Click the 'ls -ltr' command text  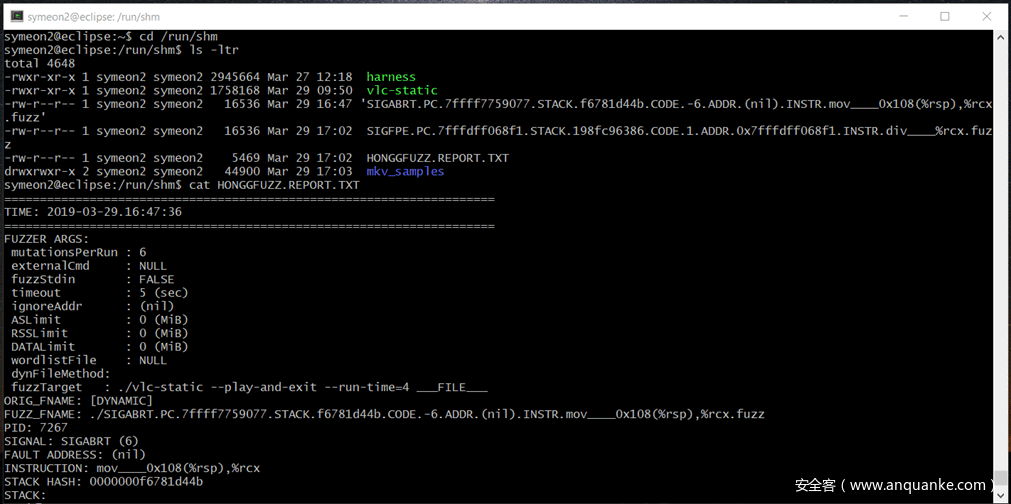[x=213, y=50]
